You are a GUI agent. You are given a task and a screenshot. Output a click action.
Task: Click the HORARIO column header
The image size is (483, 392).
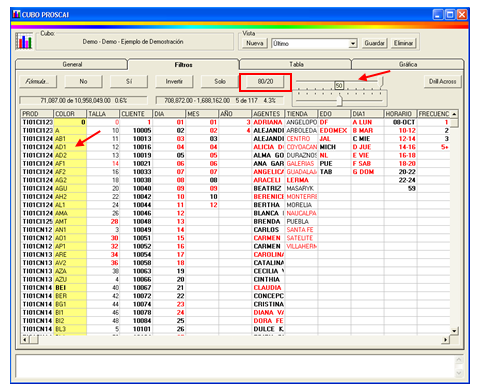coord(400,114)
